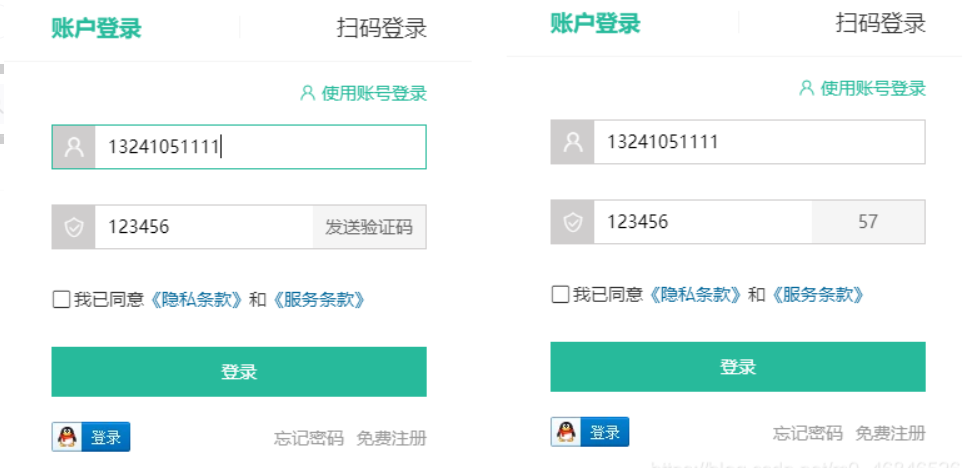This screenshot has width=971, height=468.
Task: Click 免费注册 in the right panel
Action: point(890,433)
